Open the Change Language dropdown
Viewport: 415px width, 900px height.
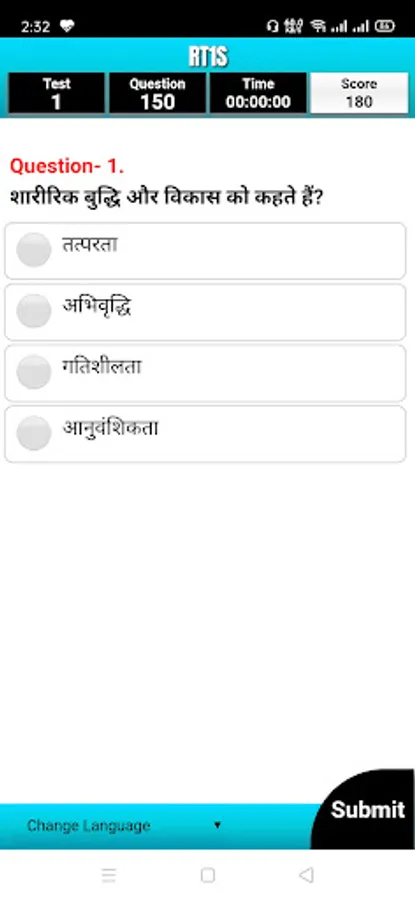click(x=123, y=826)
